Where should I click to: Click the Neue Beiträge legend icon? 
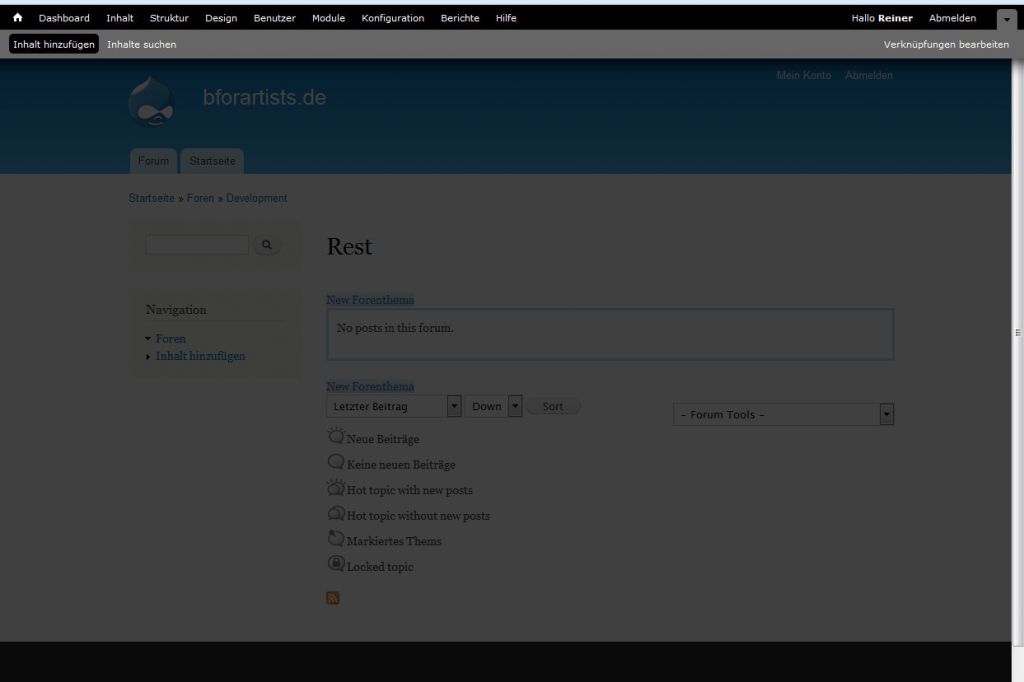click(336, 437)
